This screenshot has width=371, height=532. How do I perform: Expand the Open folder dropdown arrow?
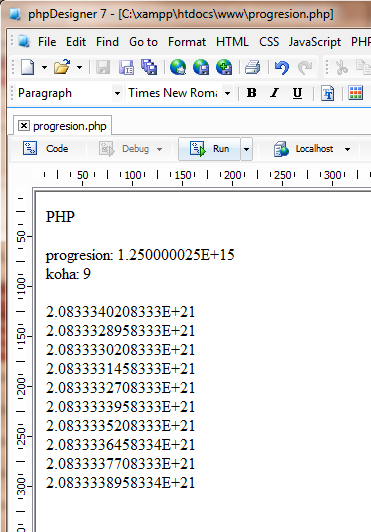click(x=79, y=68)
